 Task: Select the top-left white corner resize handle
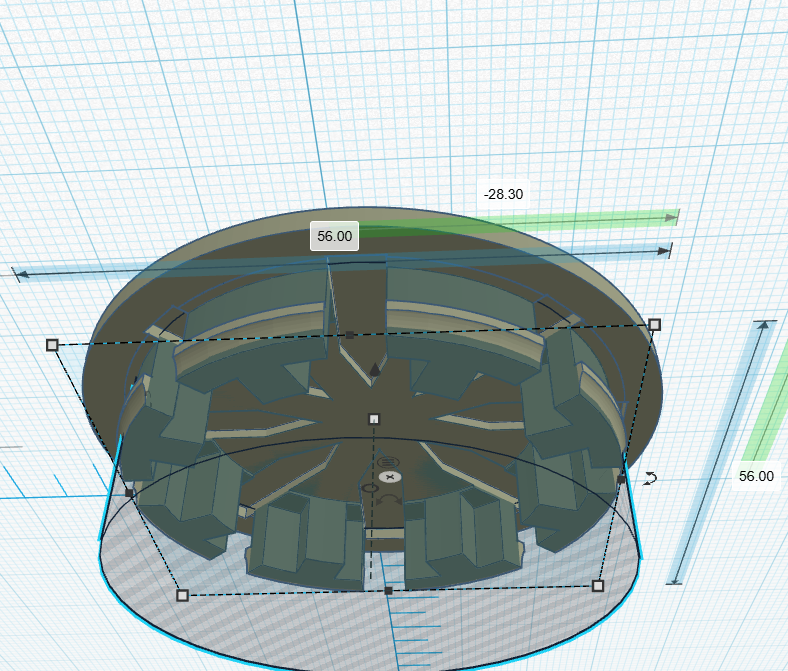(x=52, y=345)
